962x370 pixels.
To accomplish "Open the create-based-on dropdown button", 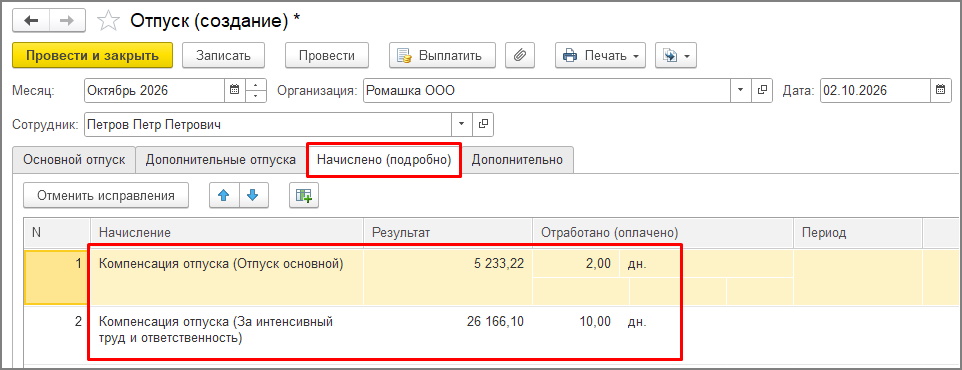I will (675, 55).
